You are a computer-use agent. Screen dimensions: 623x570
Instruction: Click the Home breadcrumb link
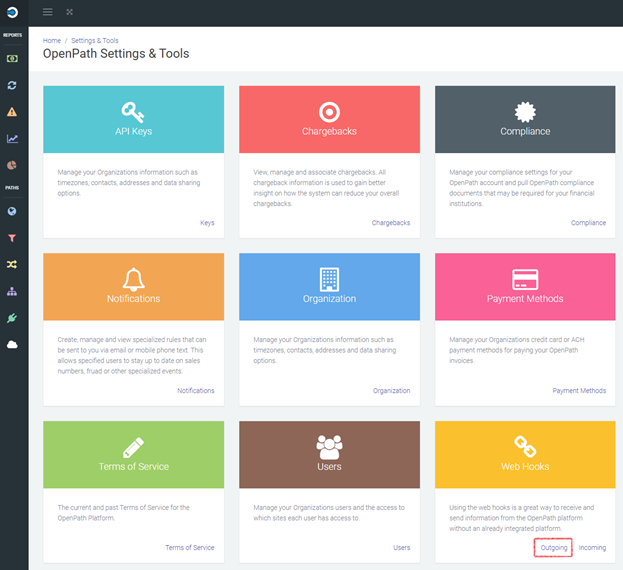52,41
